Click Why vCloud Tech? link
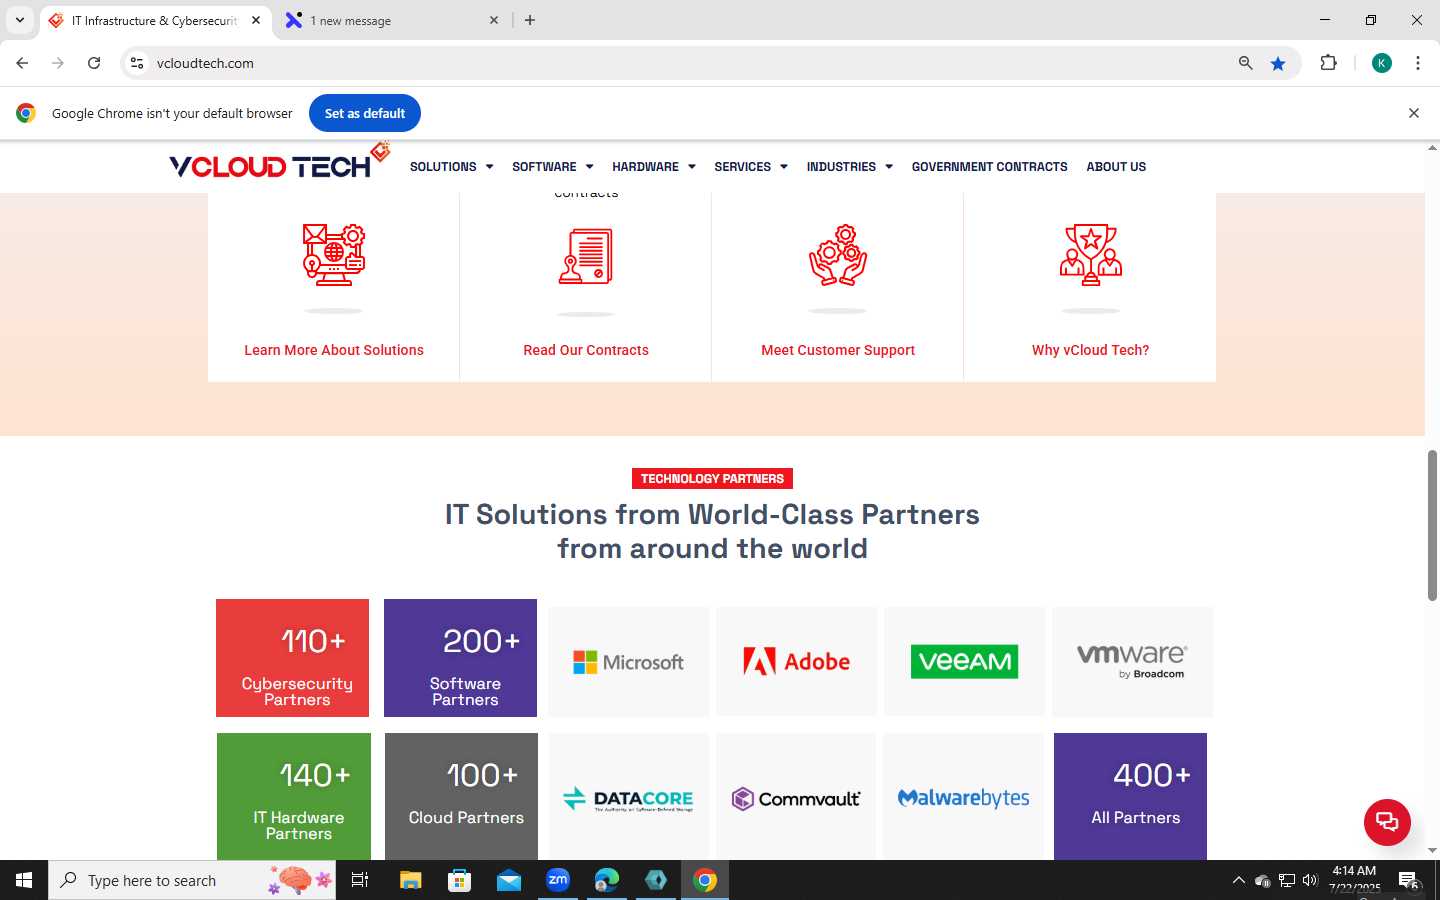 pyautogui.click(x=1090, y=350)
